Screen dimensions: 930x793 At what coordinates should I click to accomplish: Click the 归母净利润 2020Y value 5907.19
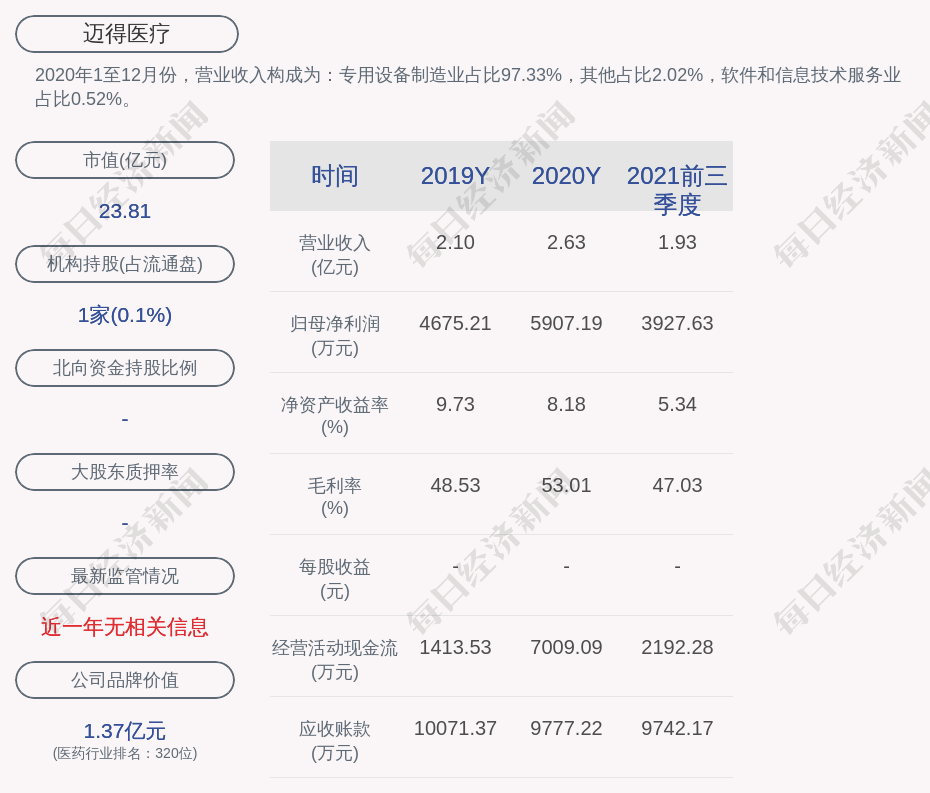[x=566, y=324]
